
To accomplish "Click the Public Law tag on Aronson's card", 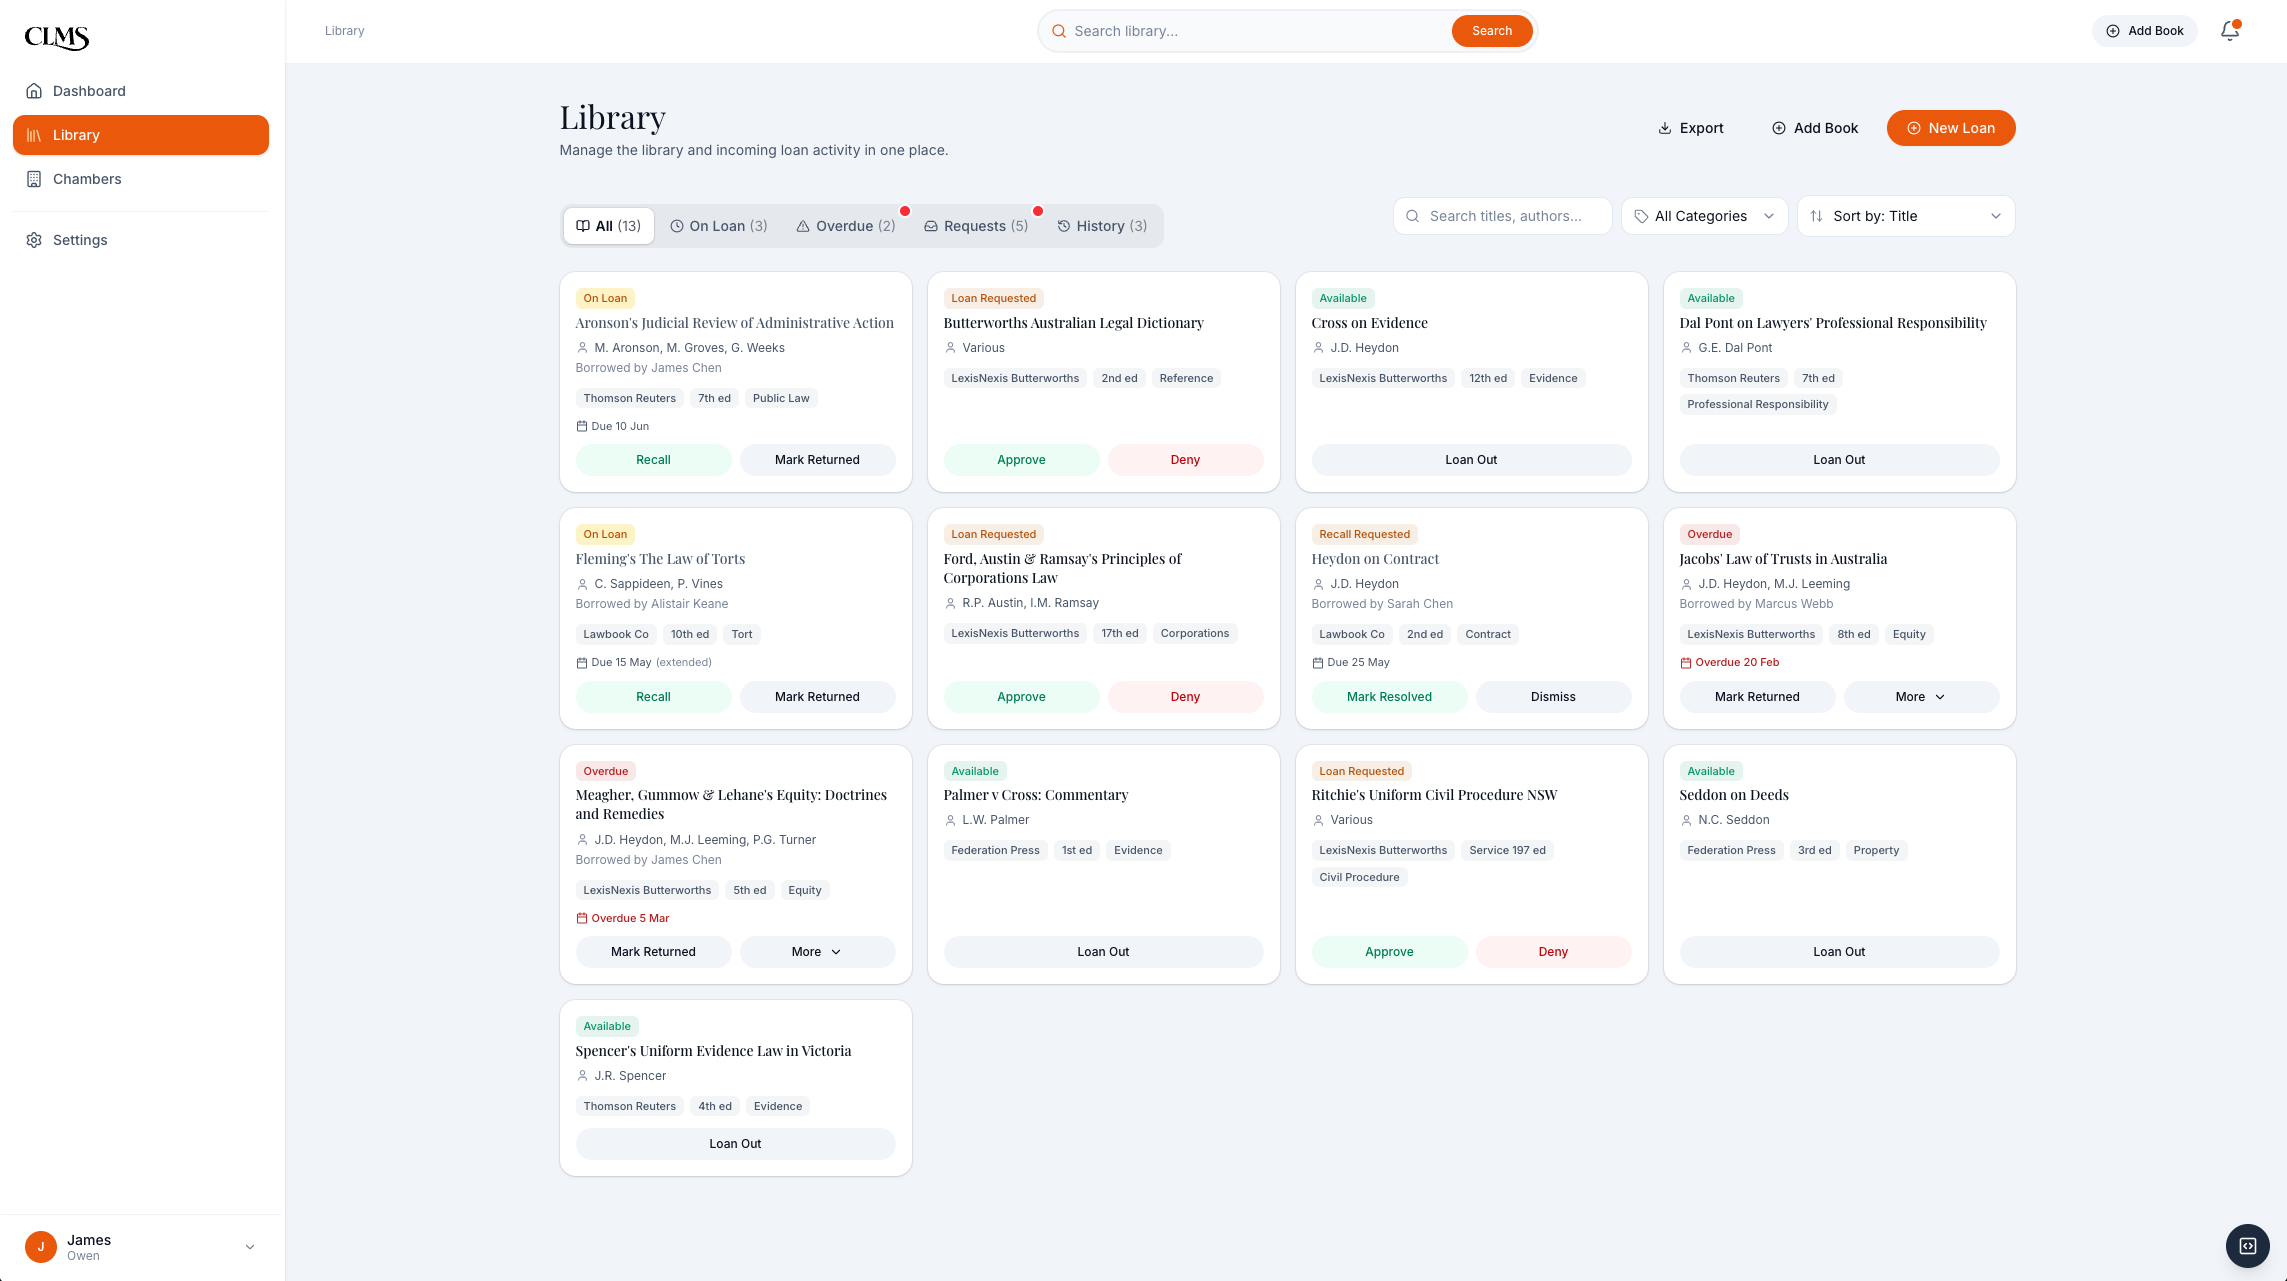I will [x=781, y=398].
